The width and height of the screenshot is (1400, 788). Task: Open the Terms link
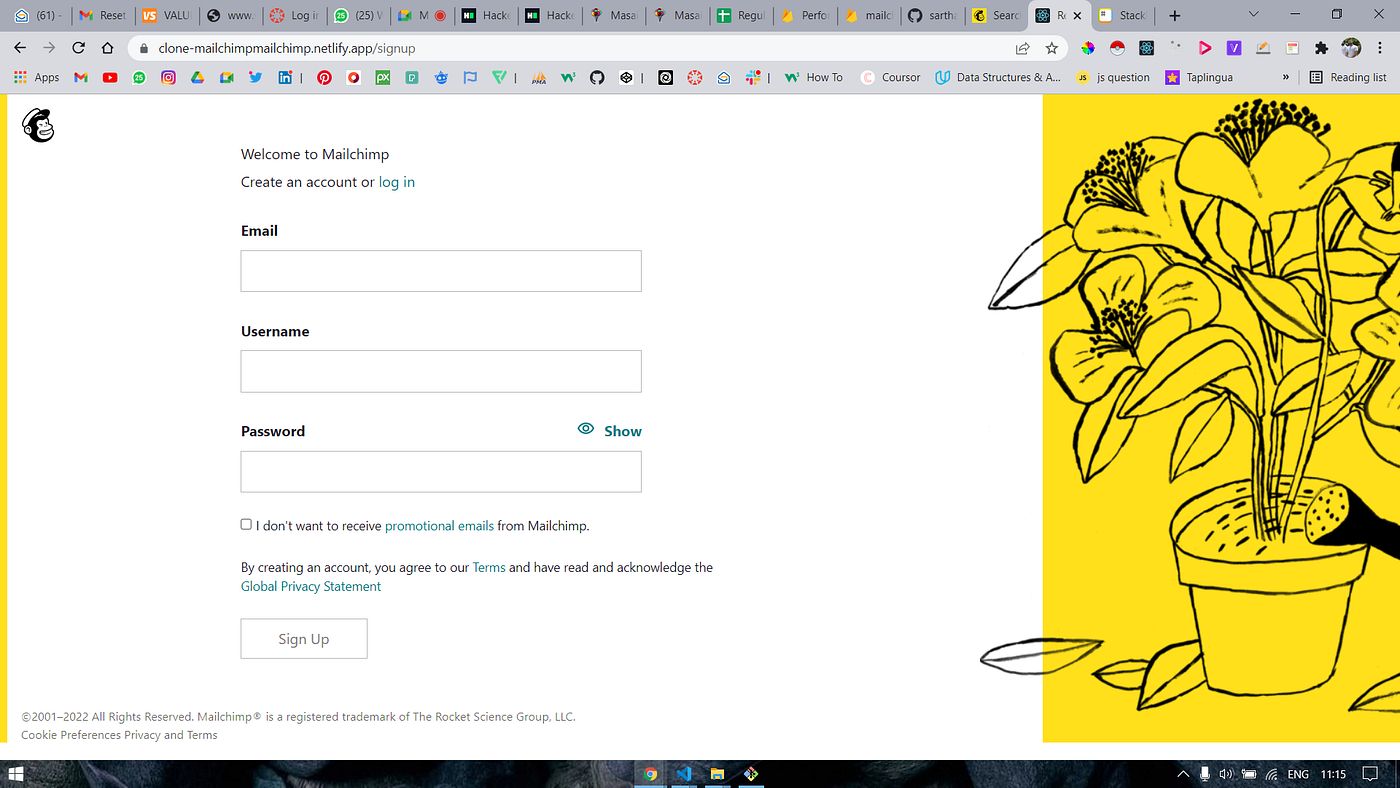(489, 567)
